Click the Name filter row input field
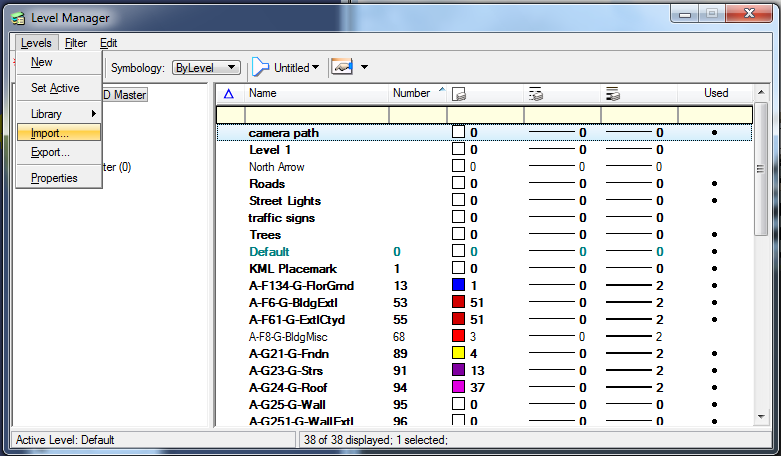This screenshot has width=781, height=456. [316, 115]
